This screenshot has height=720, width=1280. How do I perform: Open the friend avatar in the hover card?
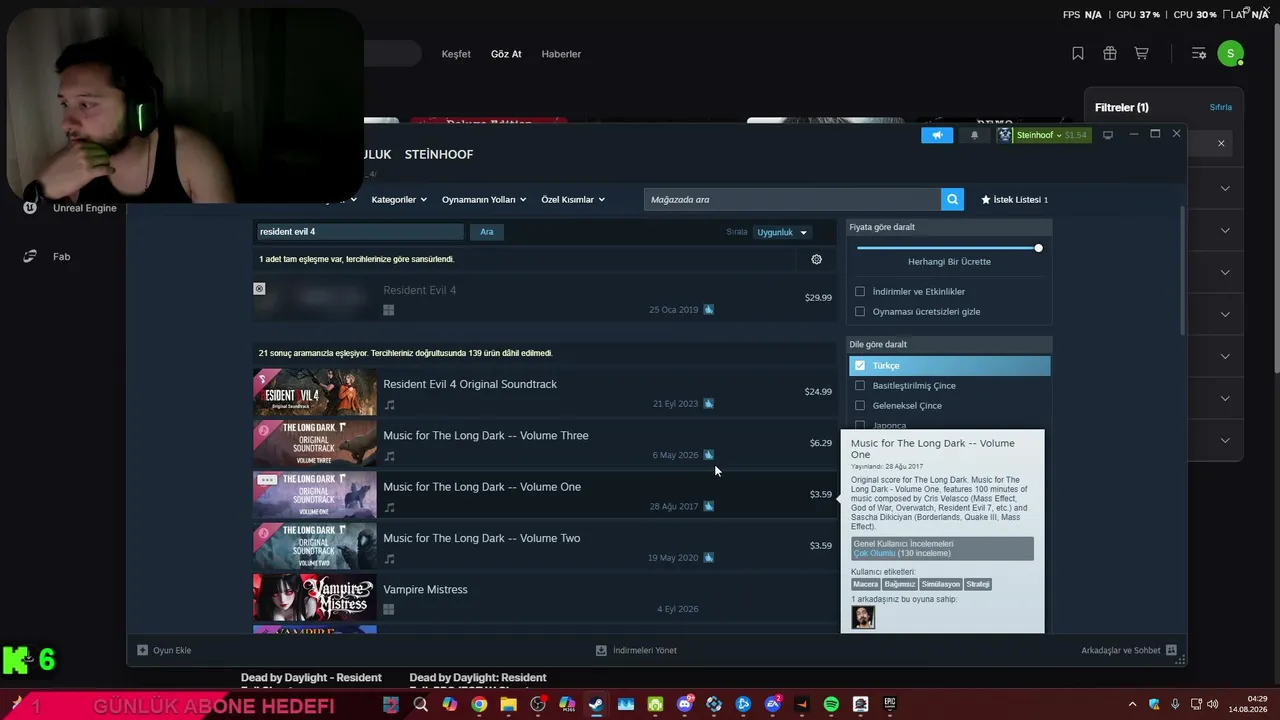(863, 617)
